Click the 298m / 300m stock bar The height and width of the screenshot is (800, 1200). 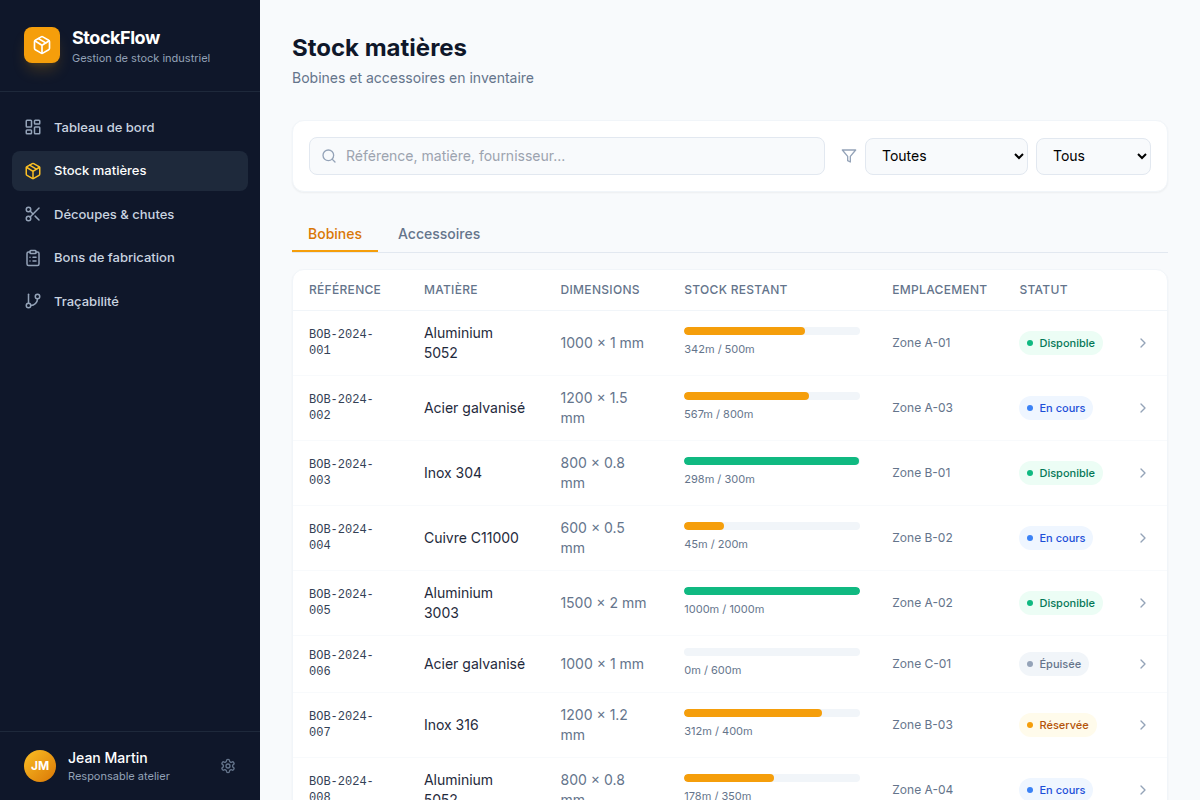coord(772,461)
